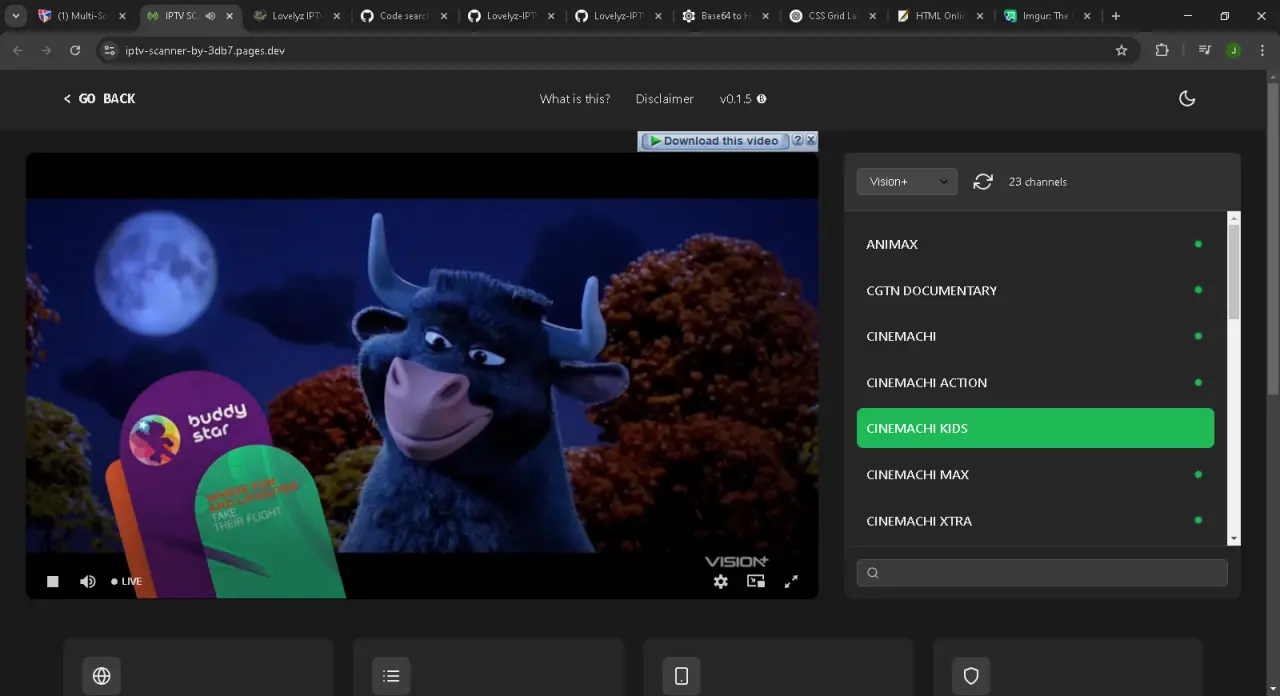This screenshot has width=1280, height=696.
Task: Bookmark this page with star icon
Action: coord(1121,50)
